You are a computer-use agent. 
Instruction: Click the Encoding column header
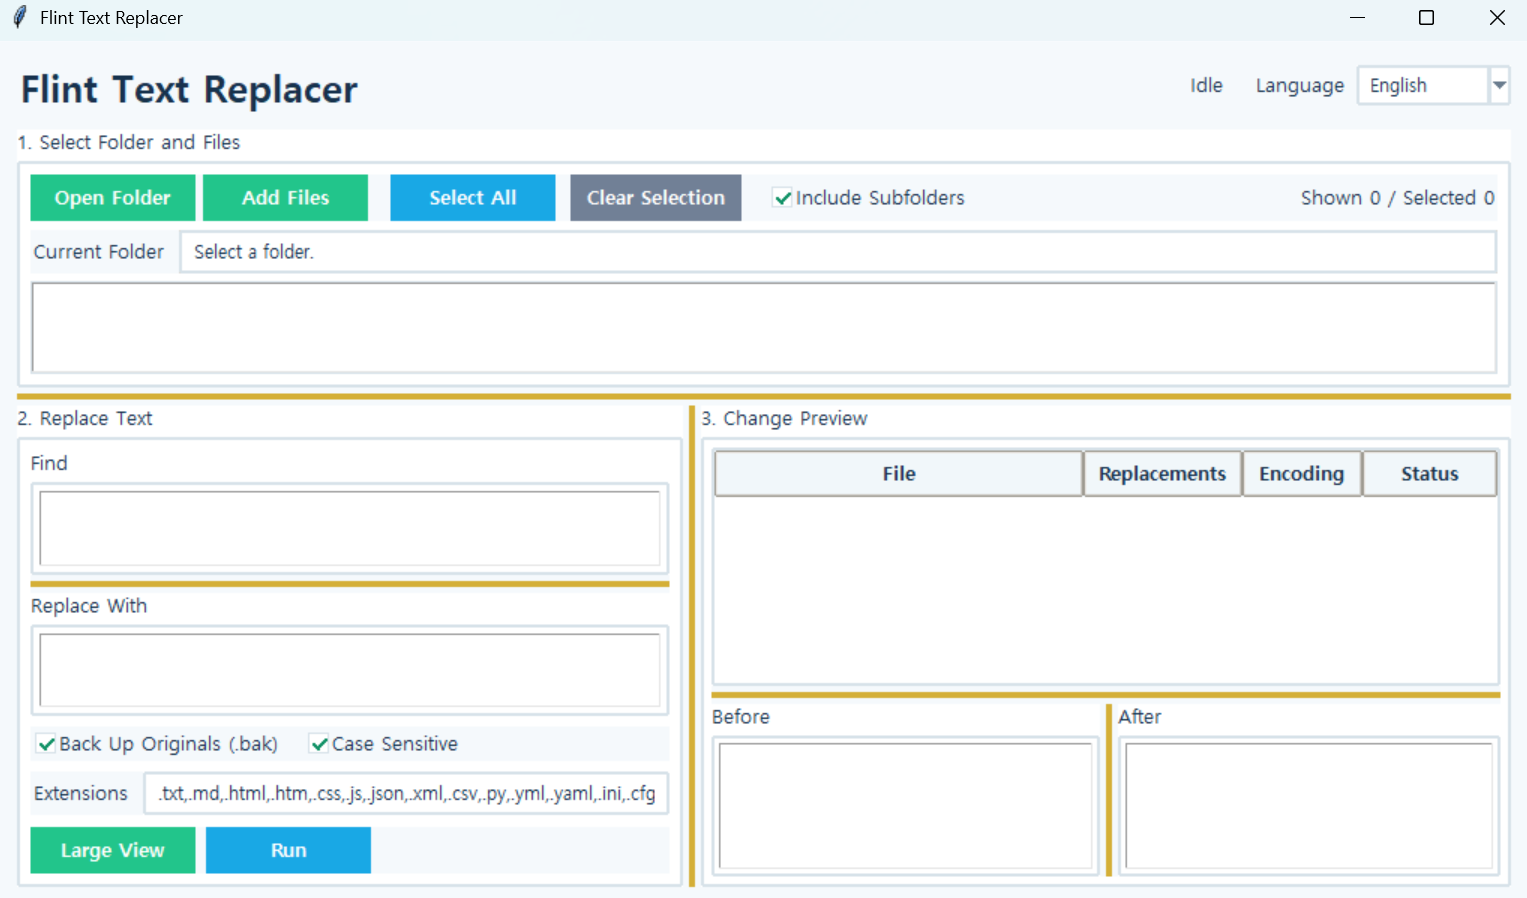pos(1301,474)
